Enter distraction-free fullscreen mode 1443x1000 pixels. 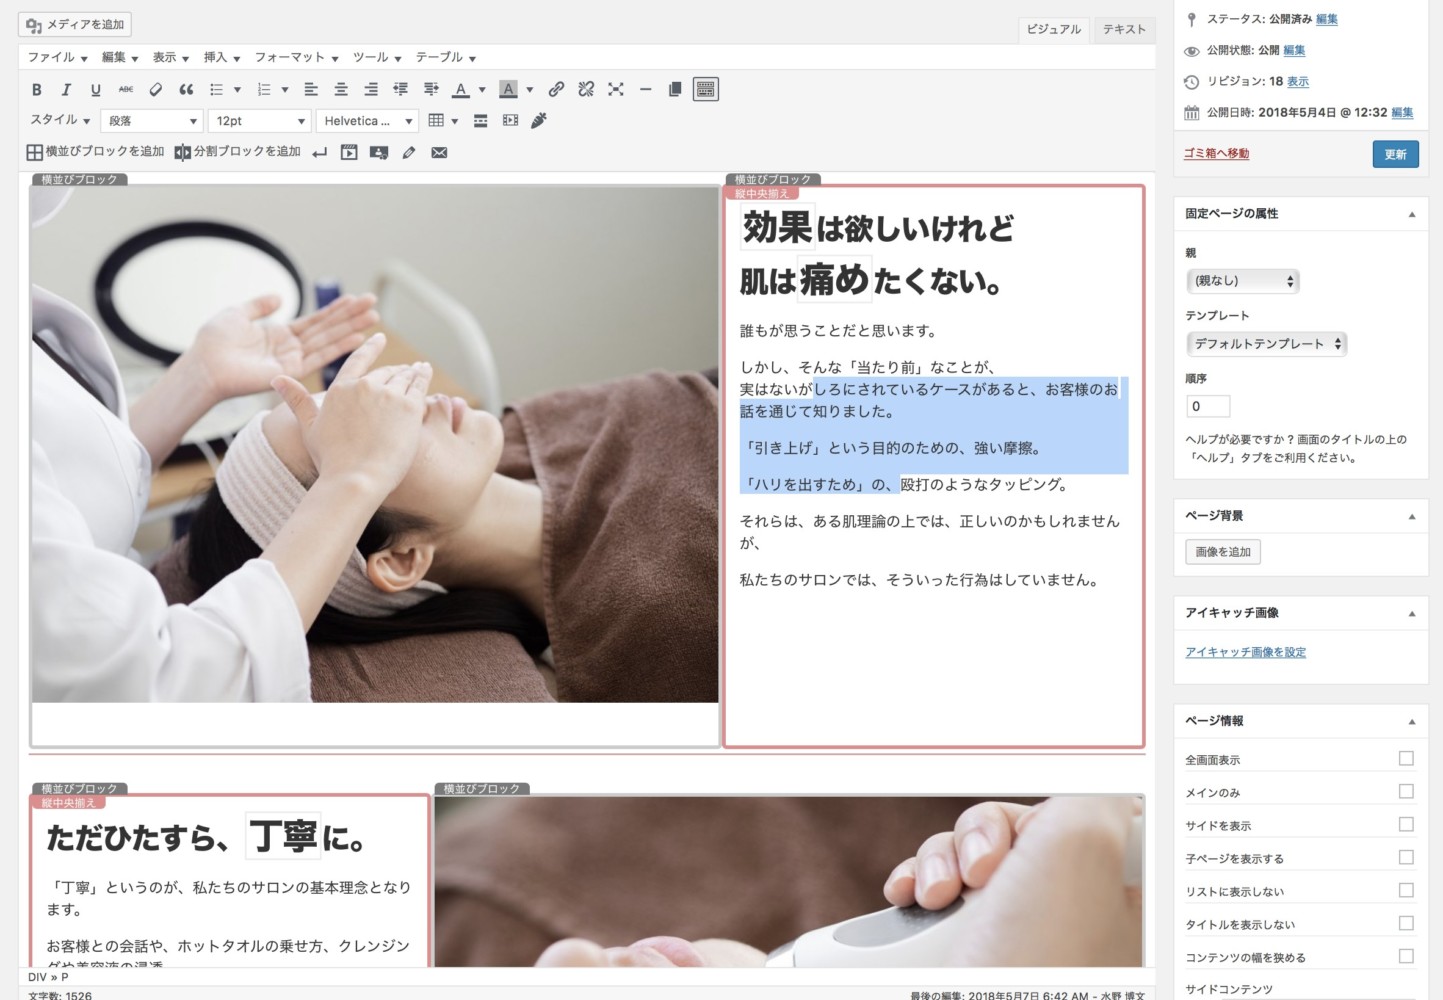click(616, 90)
